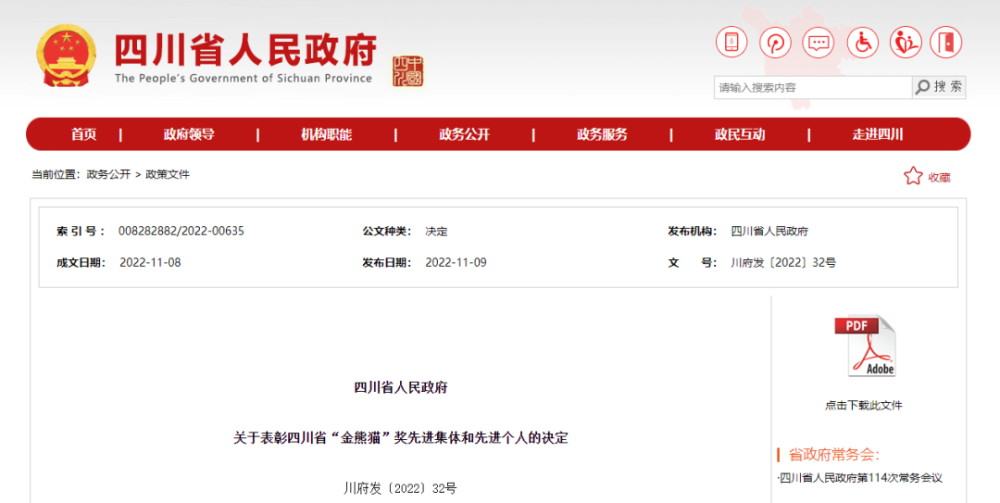Open the 政务服务 menu item

602,135
